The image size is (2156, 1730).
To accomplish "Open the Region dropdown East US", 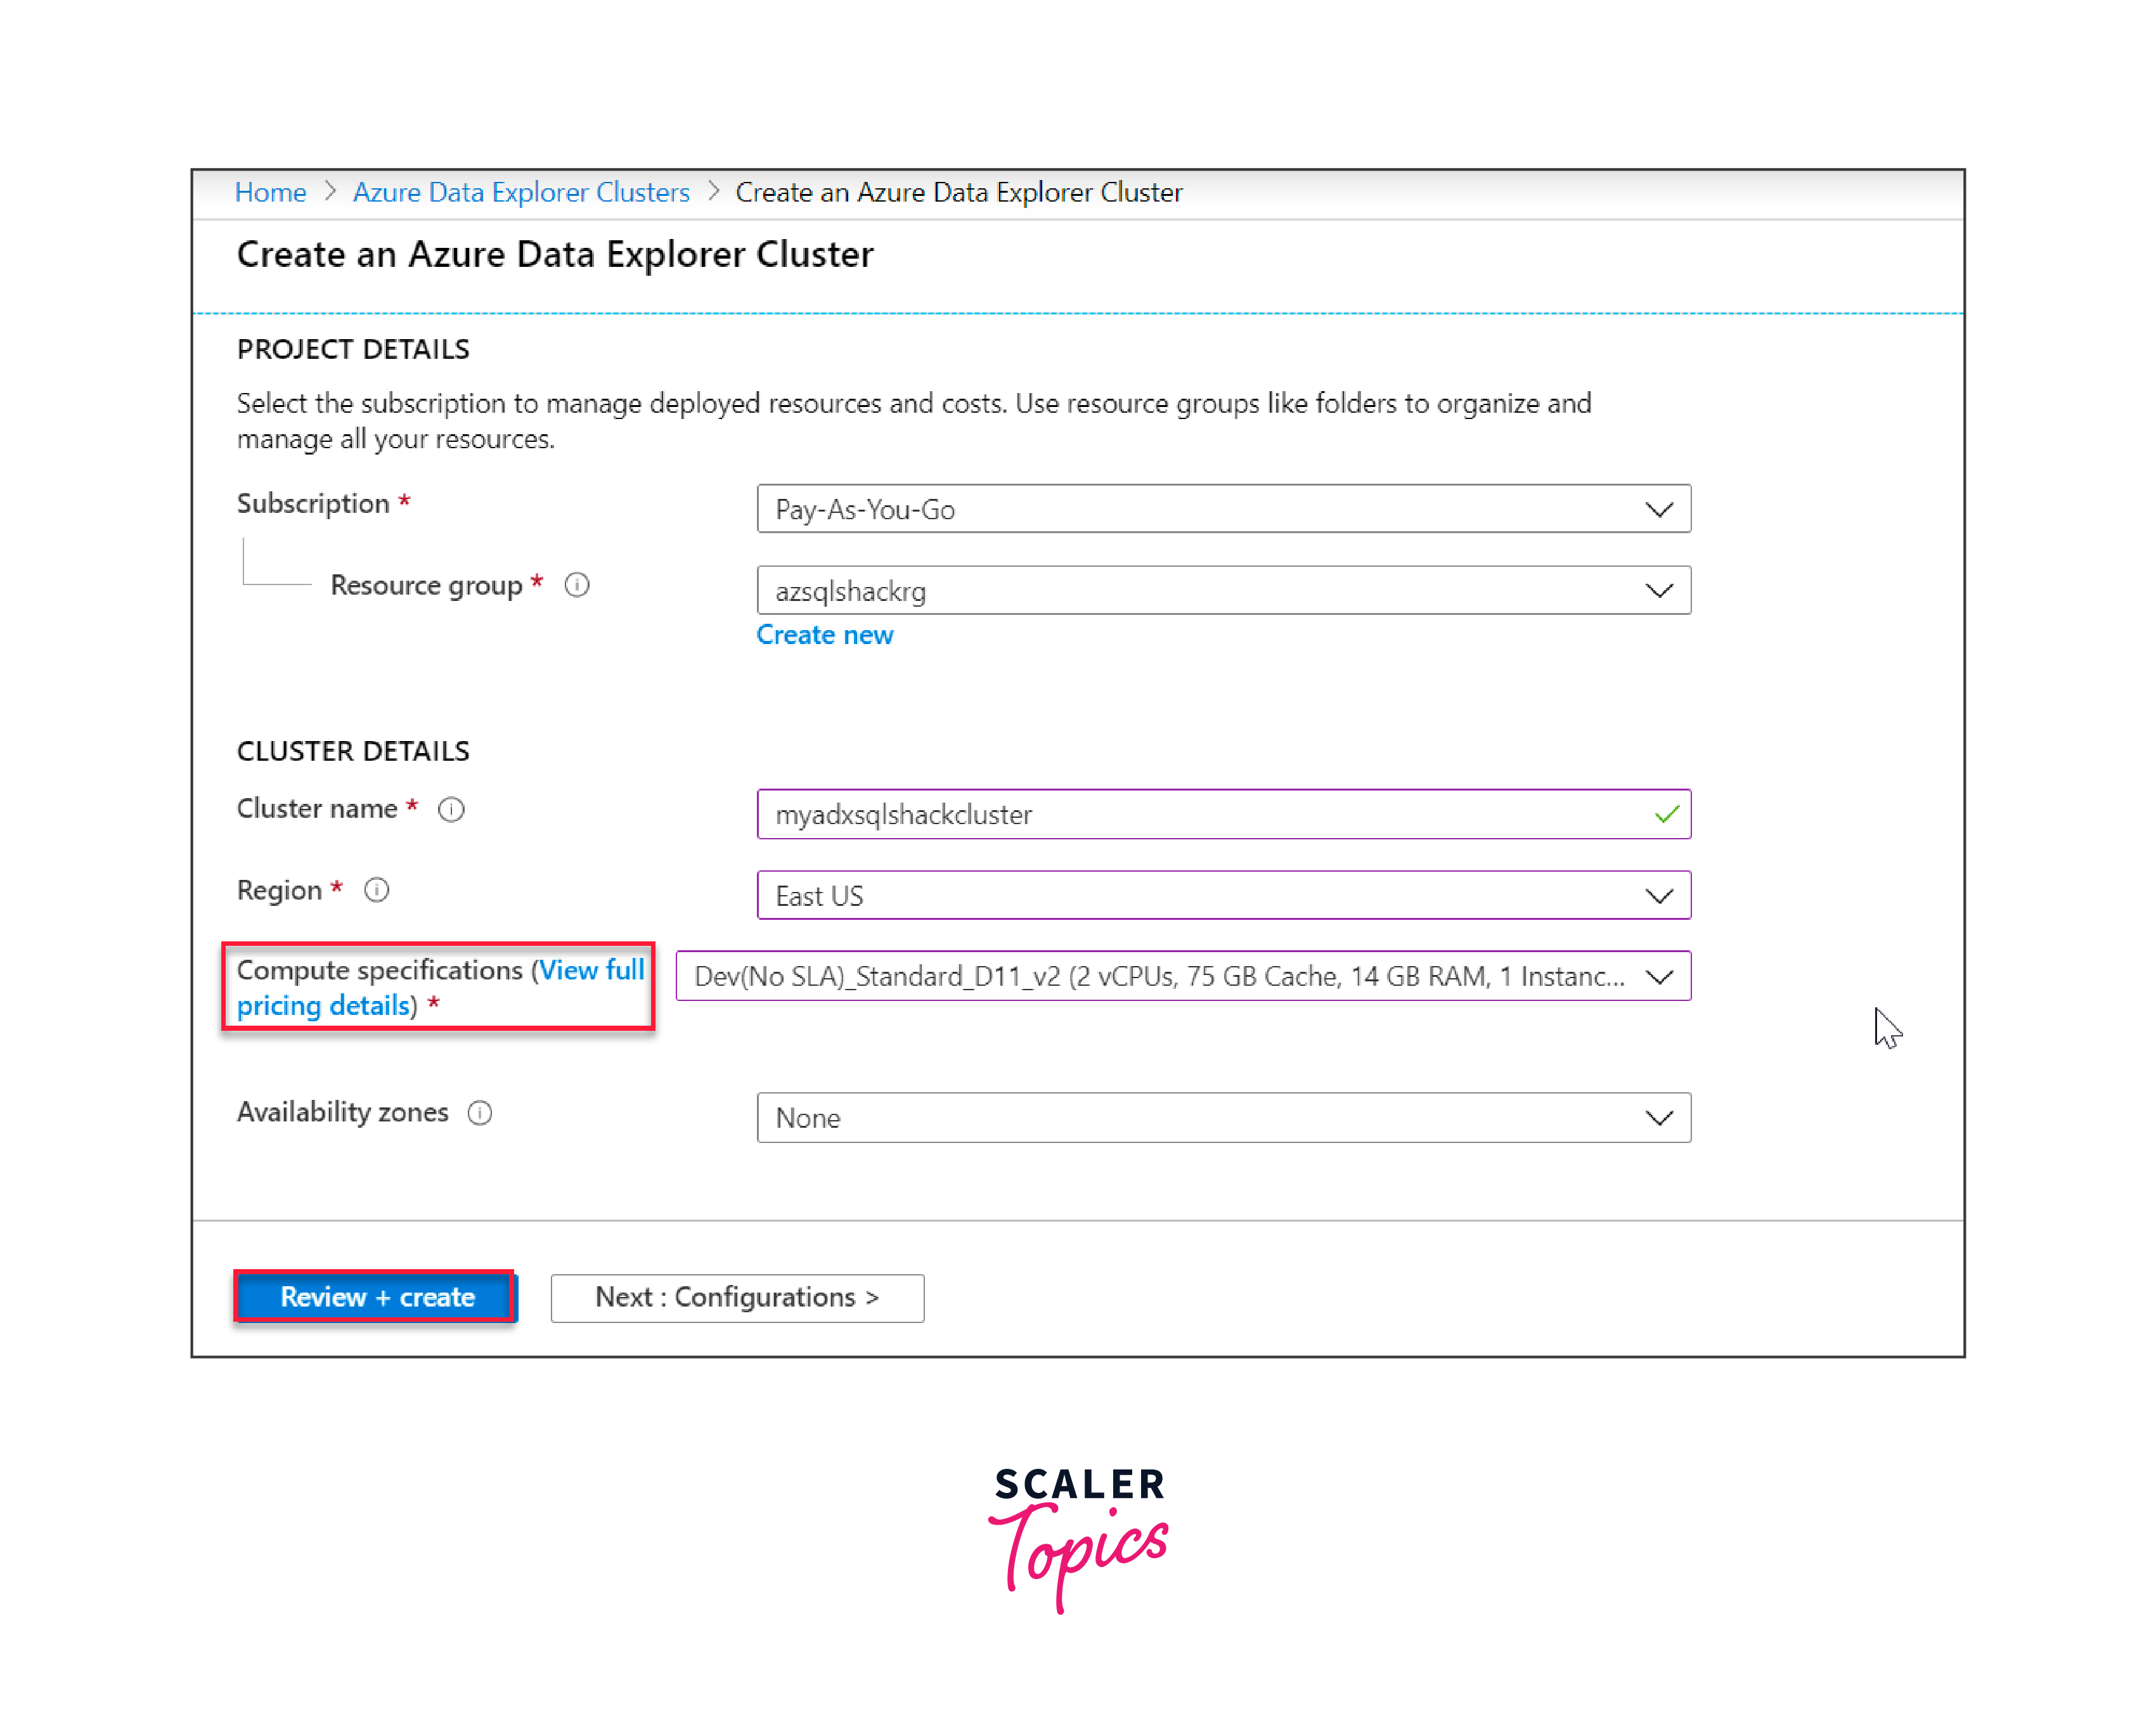I will (x=1223, y=895).
